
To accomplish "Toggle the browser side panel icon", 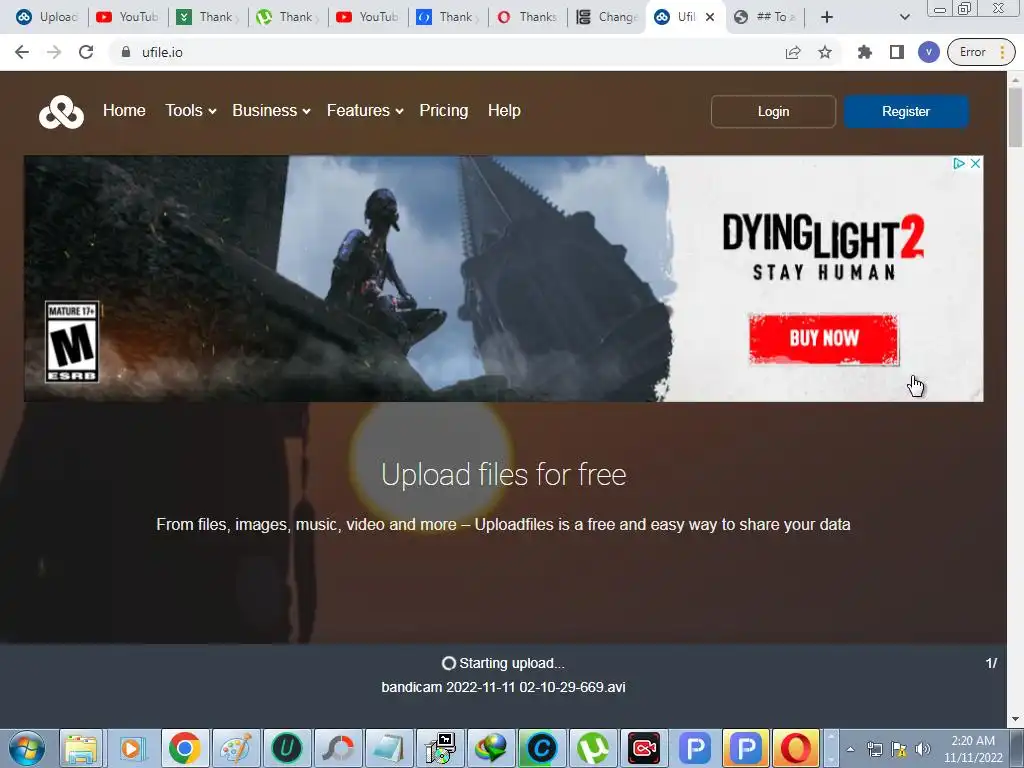I will point(897,52).
